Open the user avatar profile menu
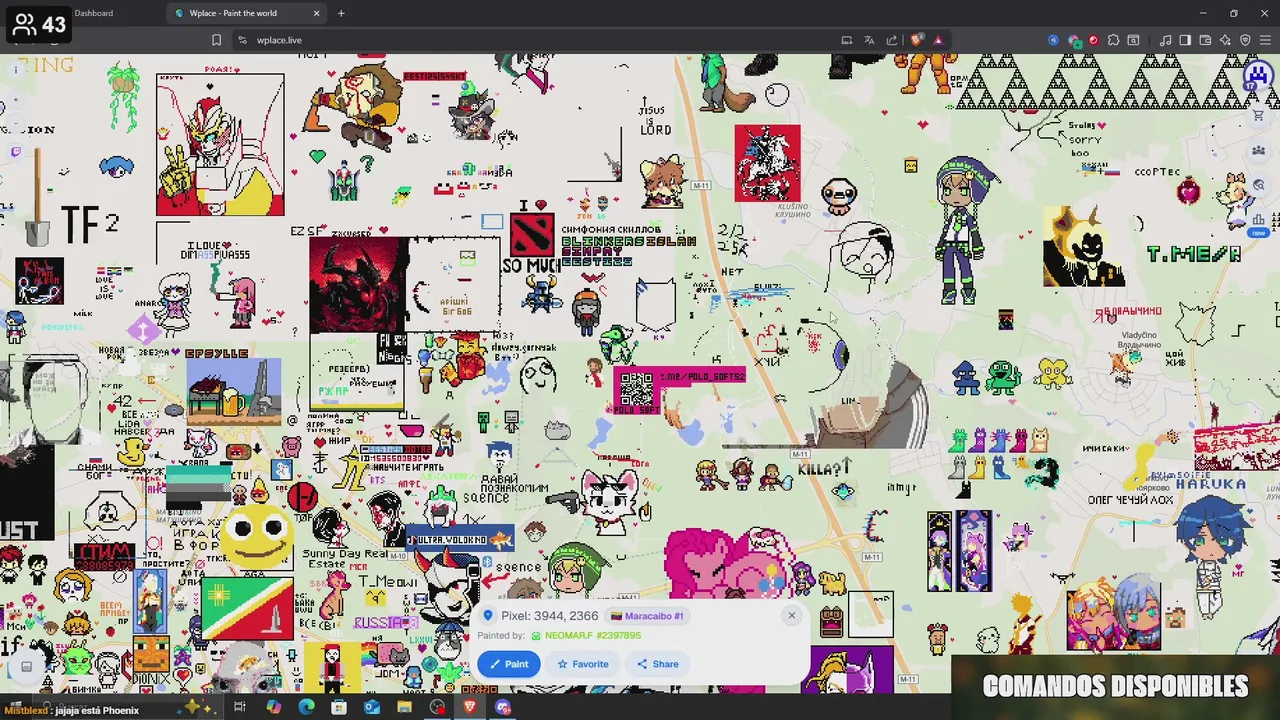The image size is (1280, 720). (x=1257, y=77)
